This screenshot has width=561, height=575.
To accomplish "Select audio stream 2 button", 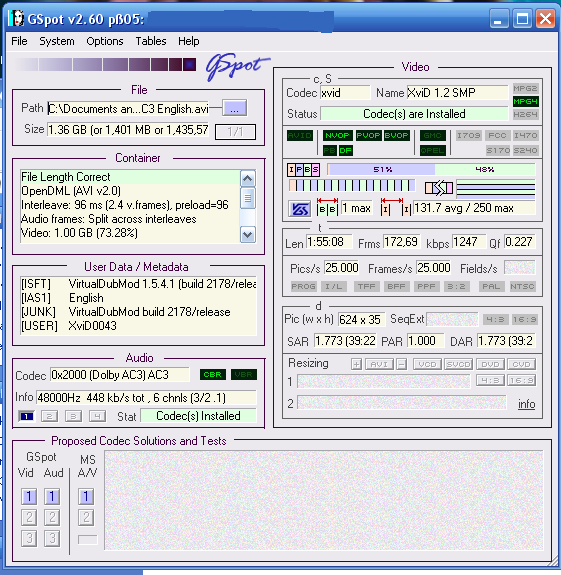I will click(50, 416).
